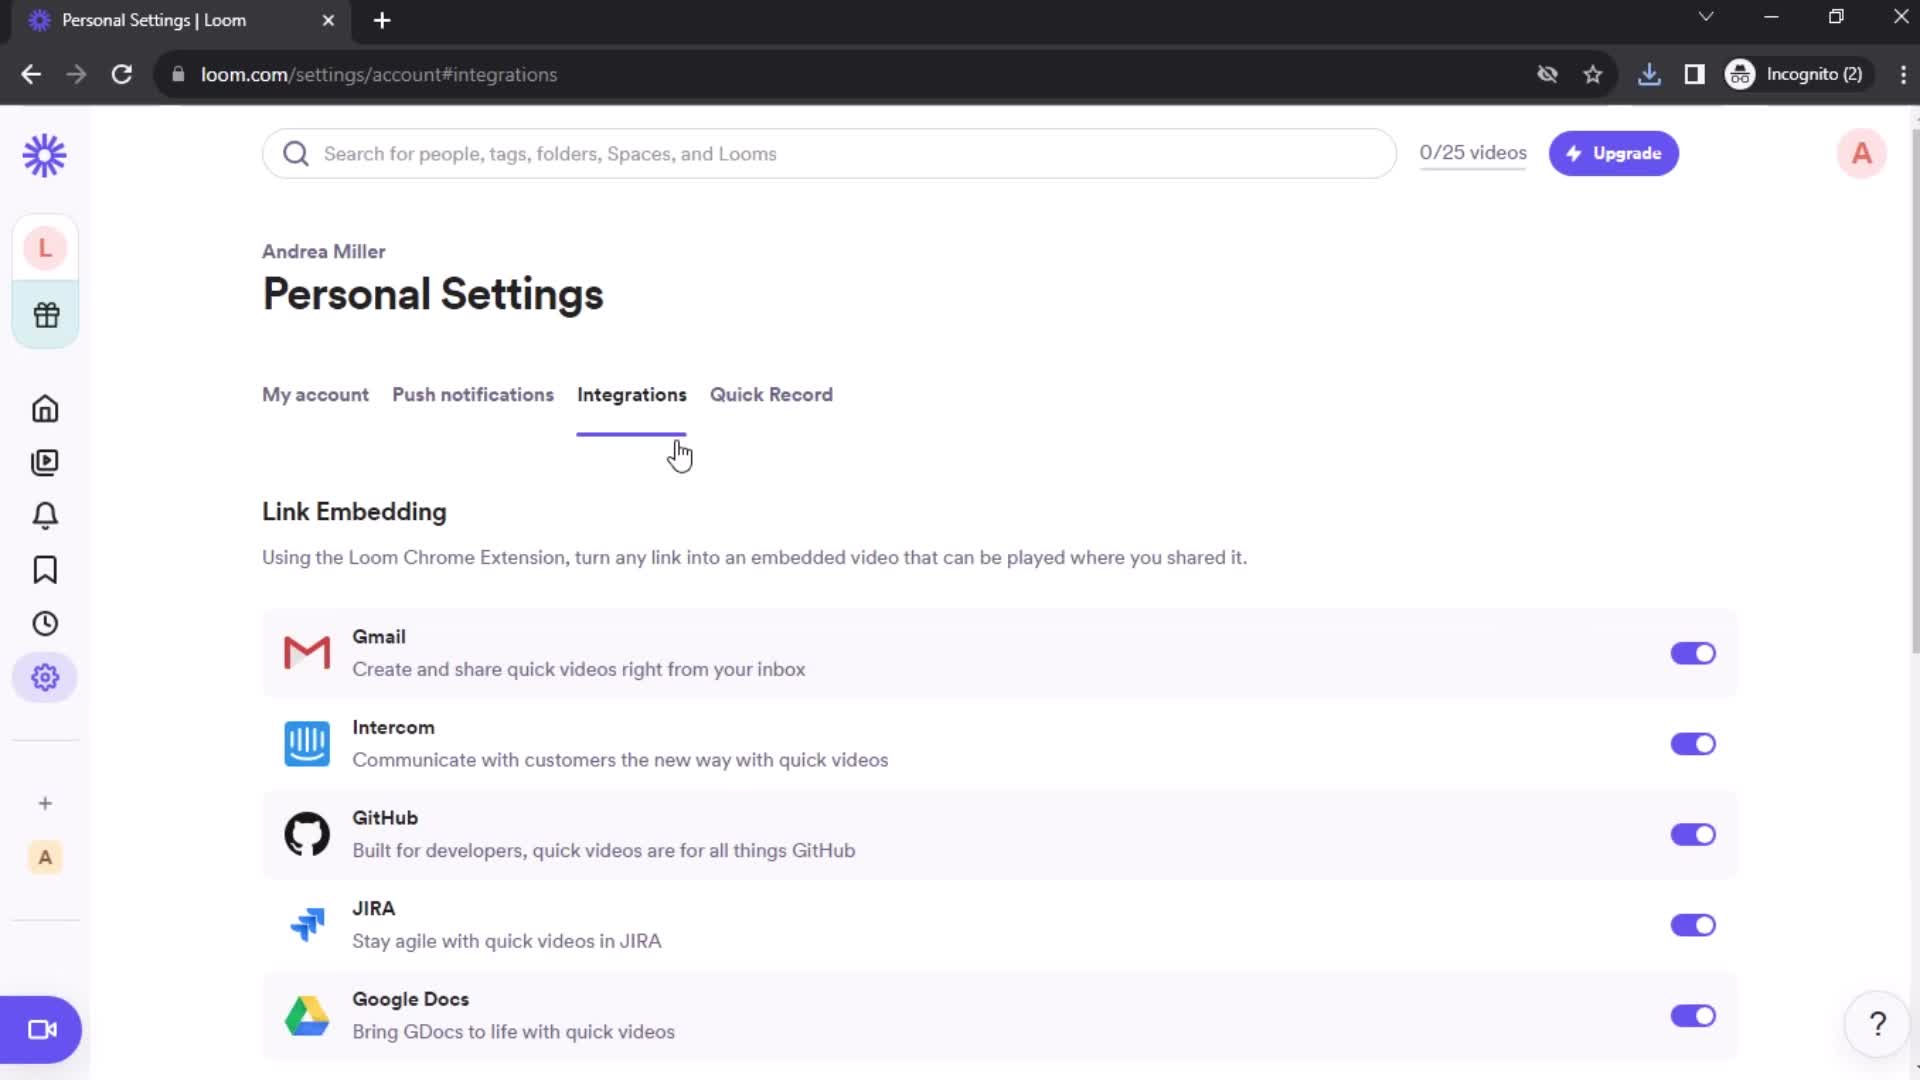This screenshot has height=1080, width=1920.
Task: Click the Loom logo in the sidebar
Action: [x=44, y=156]
